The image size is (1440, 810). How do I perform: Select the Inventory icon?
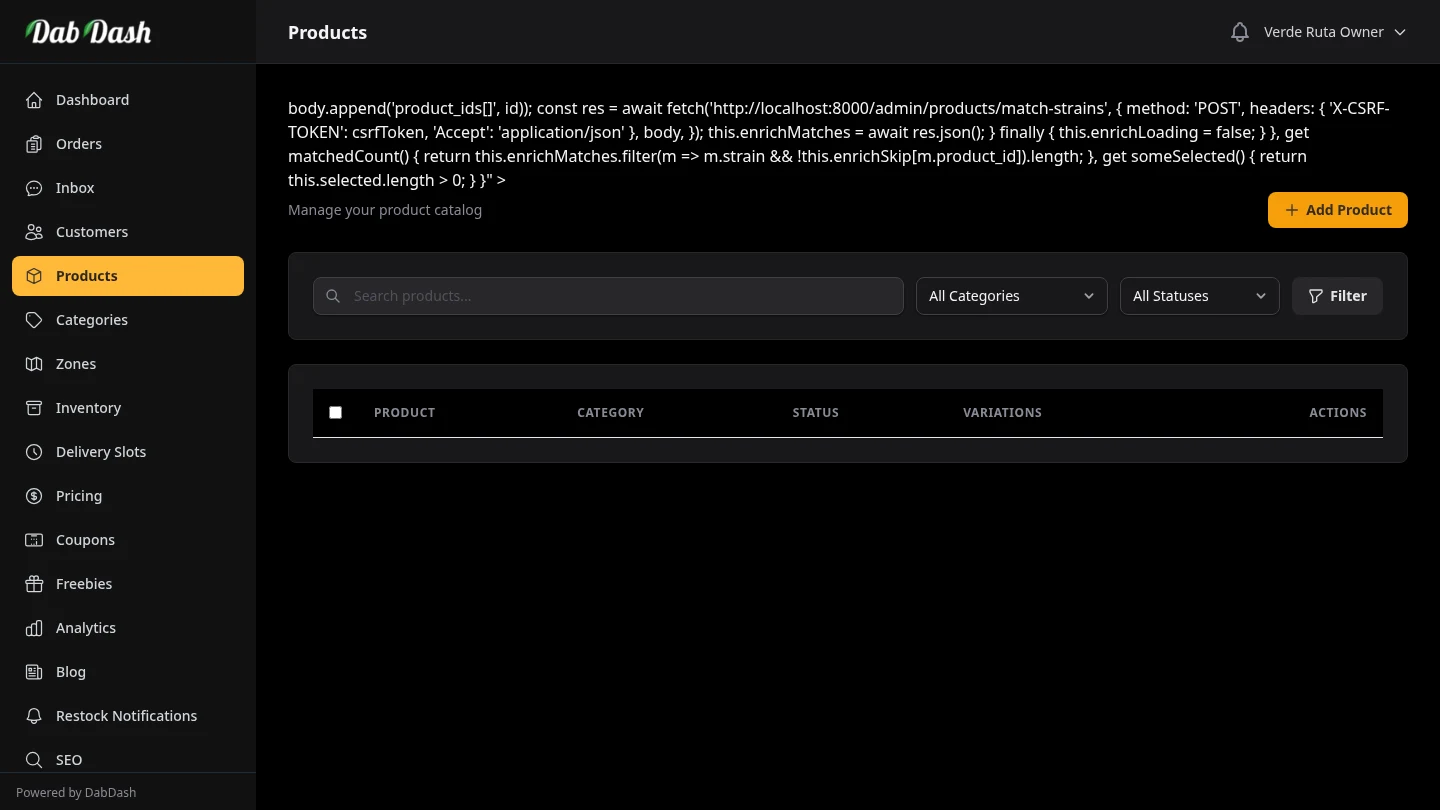[33, 408]
